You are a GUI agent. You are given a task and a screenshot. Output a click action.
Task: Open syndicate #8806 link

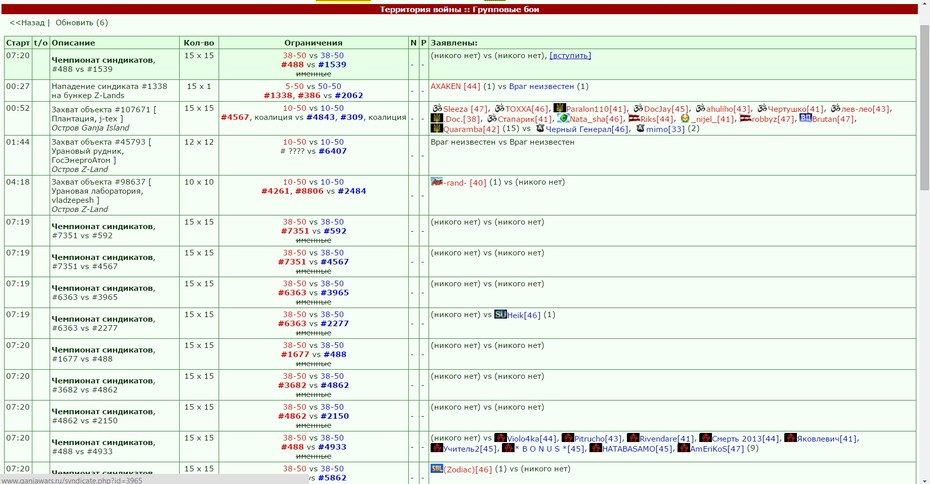(x=310, y=191)
